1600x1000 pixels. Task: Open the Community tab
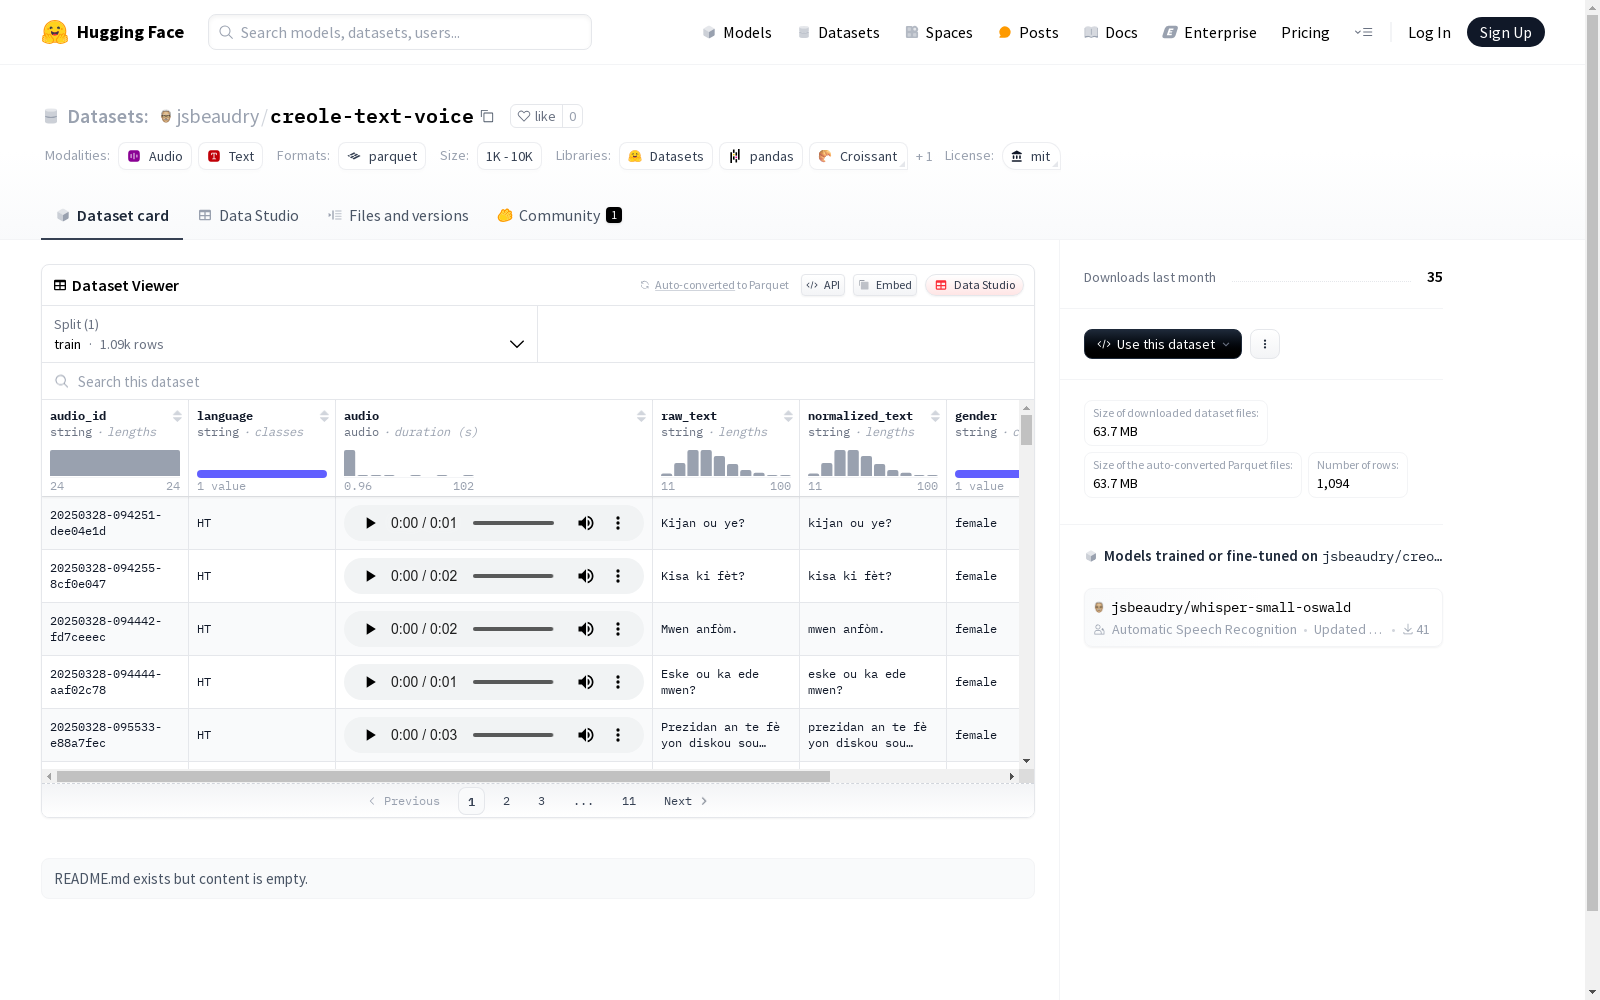pyautogui.click(x=560, y=216)
